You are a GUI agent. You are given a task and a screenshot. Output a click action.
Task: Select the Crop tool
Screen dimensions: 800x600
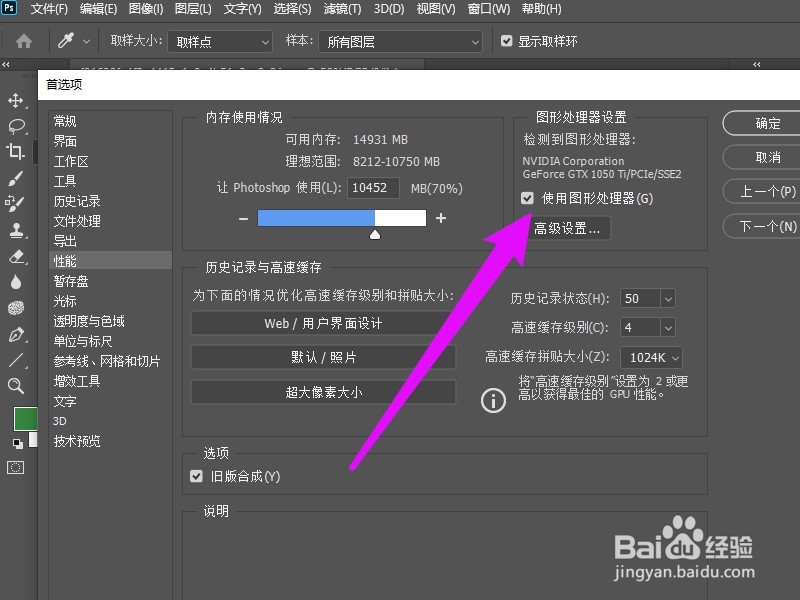coord(15,152)
